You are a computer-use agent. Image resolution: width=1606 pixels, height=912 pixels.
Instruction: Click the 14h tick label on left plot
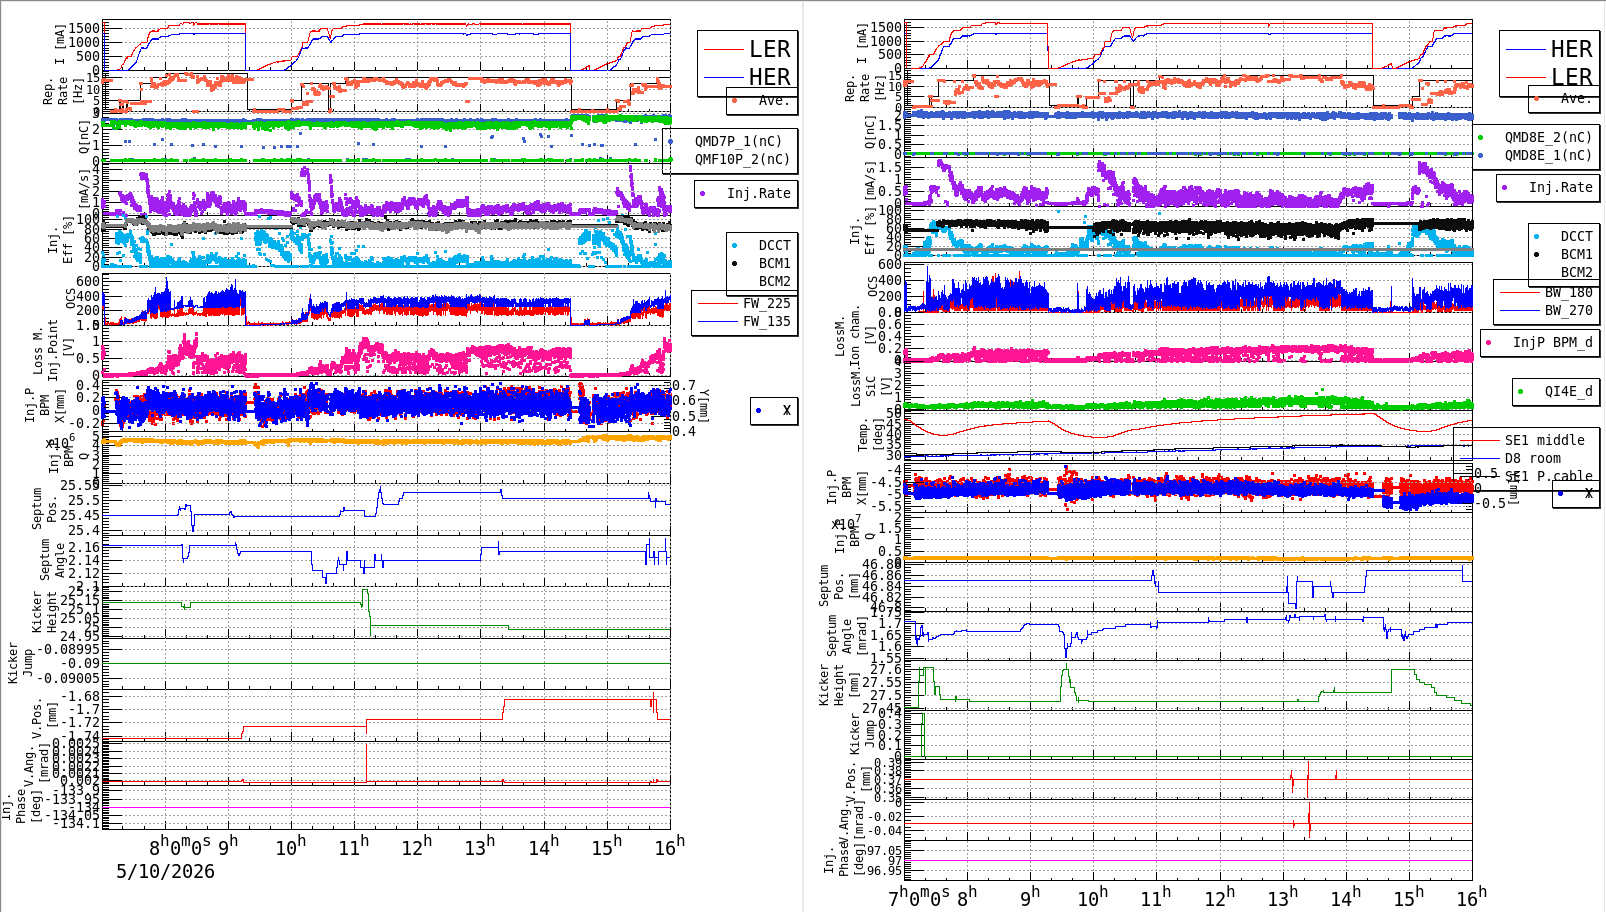(x=544, y=847)
